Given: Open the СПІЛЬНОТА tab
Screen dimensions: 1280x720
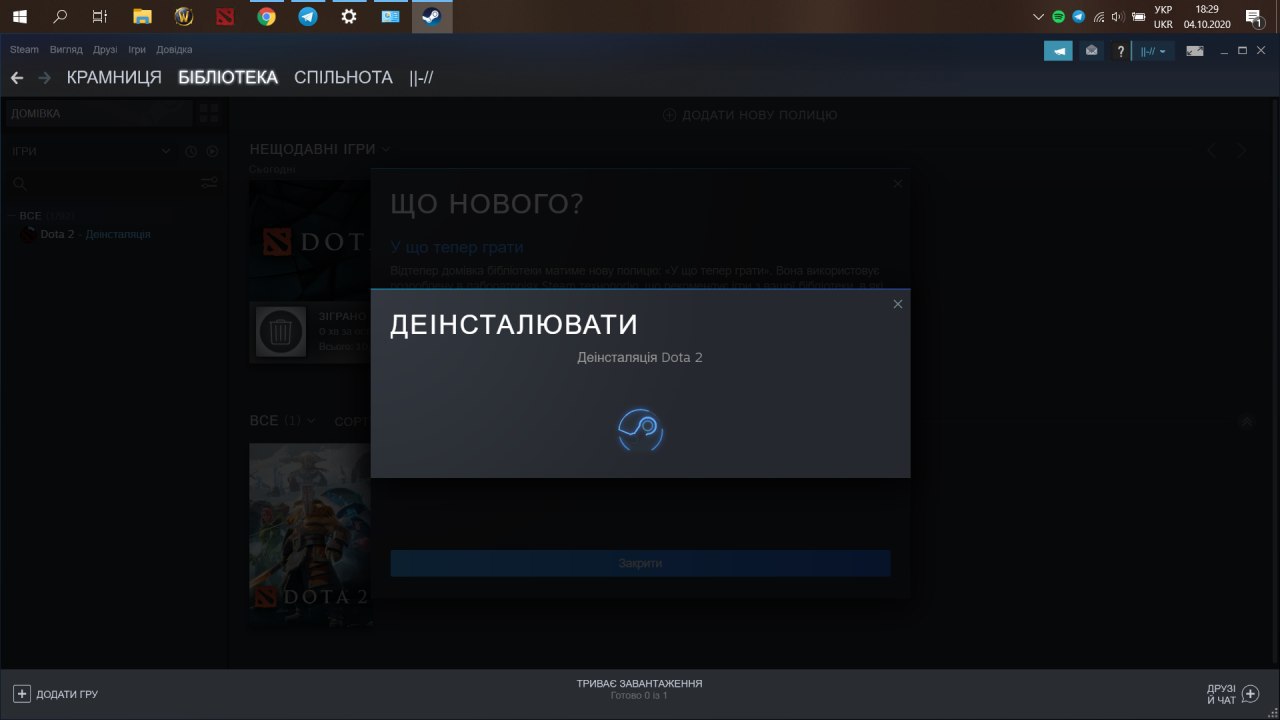Looking at the screenshot, I should 343,78.
